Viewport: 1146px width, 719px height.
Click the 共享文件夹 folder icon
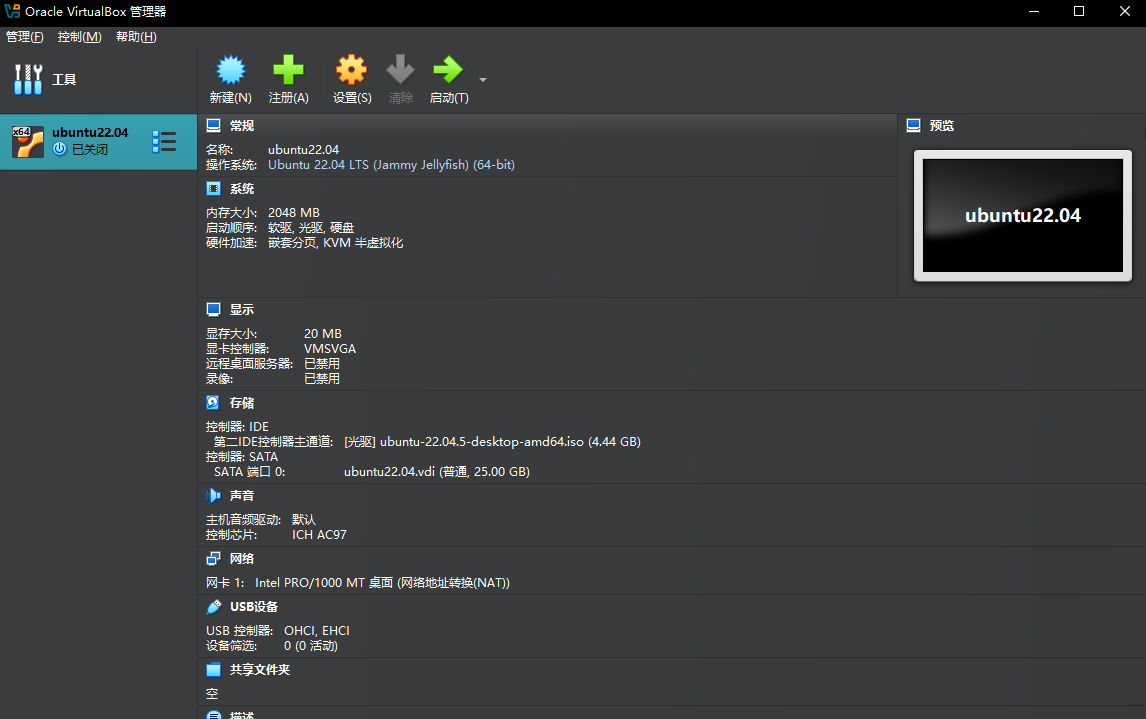[213, 669]
